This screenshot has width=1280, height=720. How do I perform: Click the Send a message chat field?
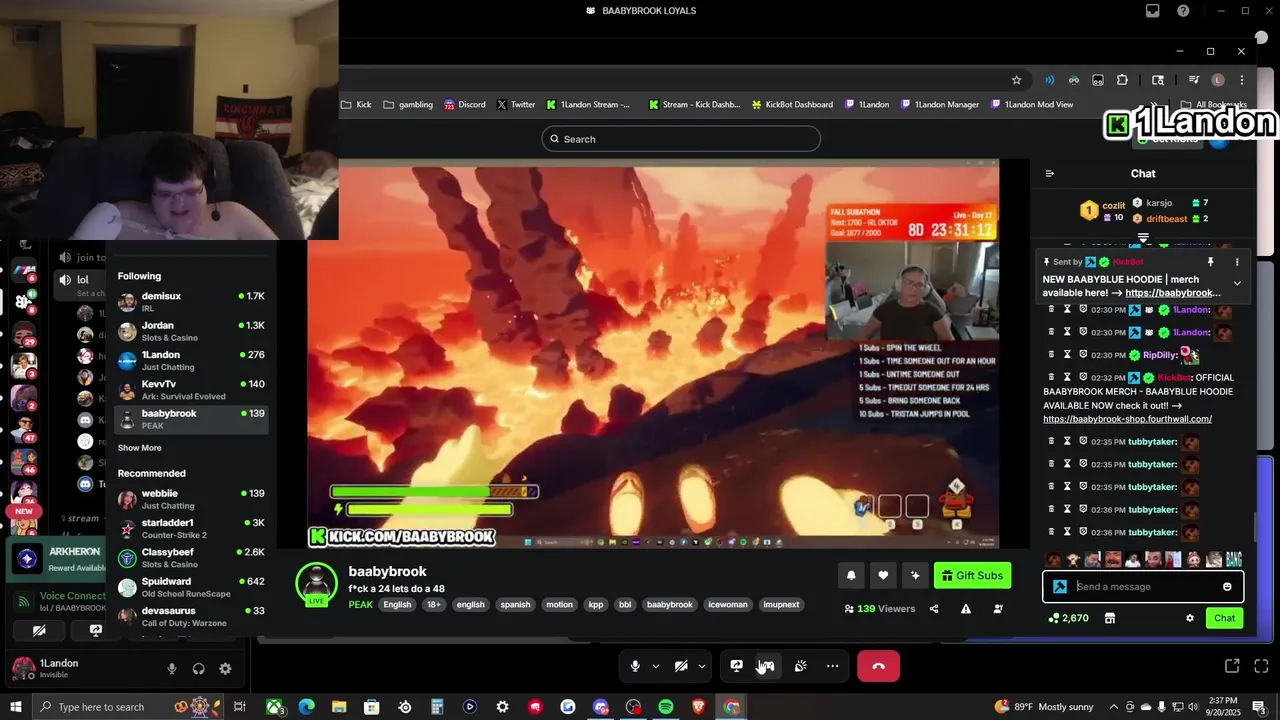click(1143, 587)
